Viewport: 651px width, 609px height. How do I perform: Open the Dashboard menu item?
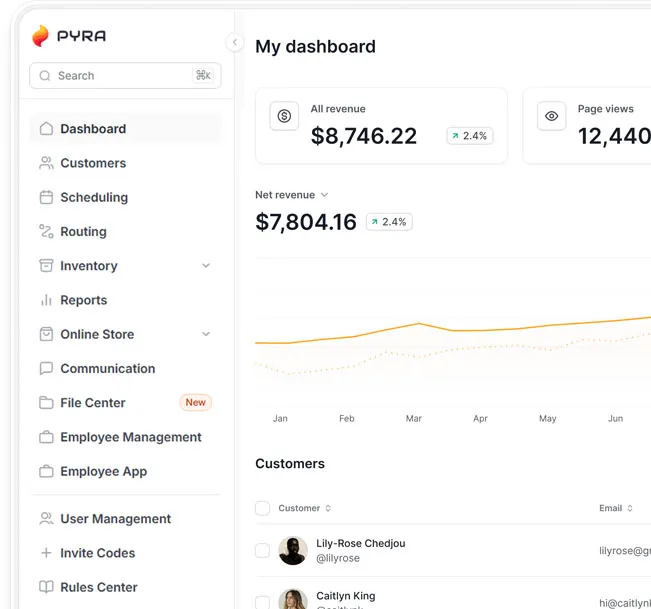(x=93, y=129)
